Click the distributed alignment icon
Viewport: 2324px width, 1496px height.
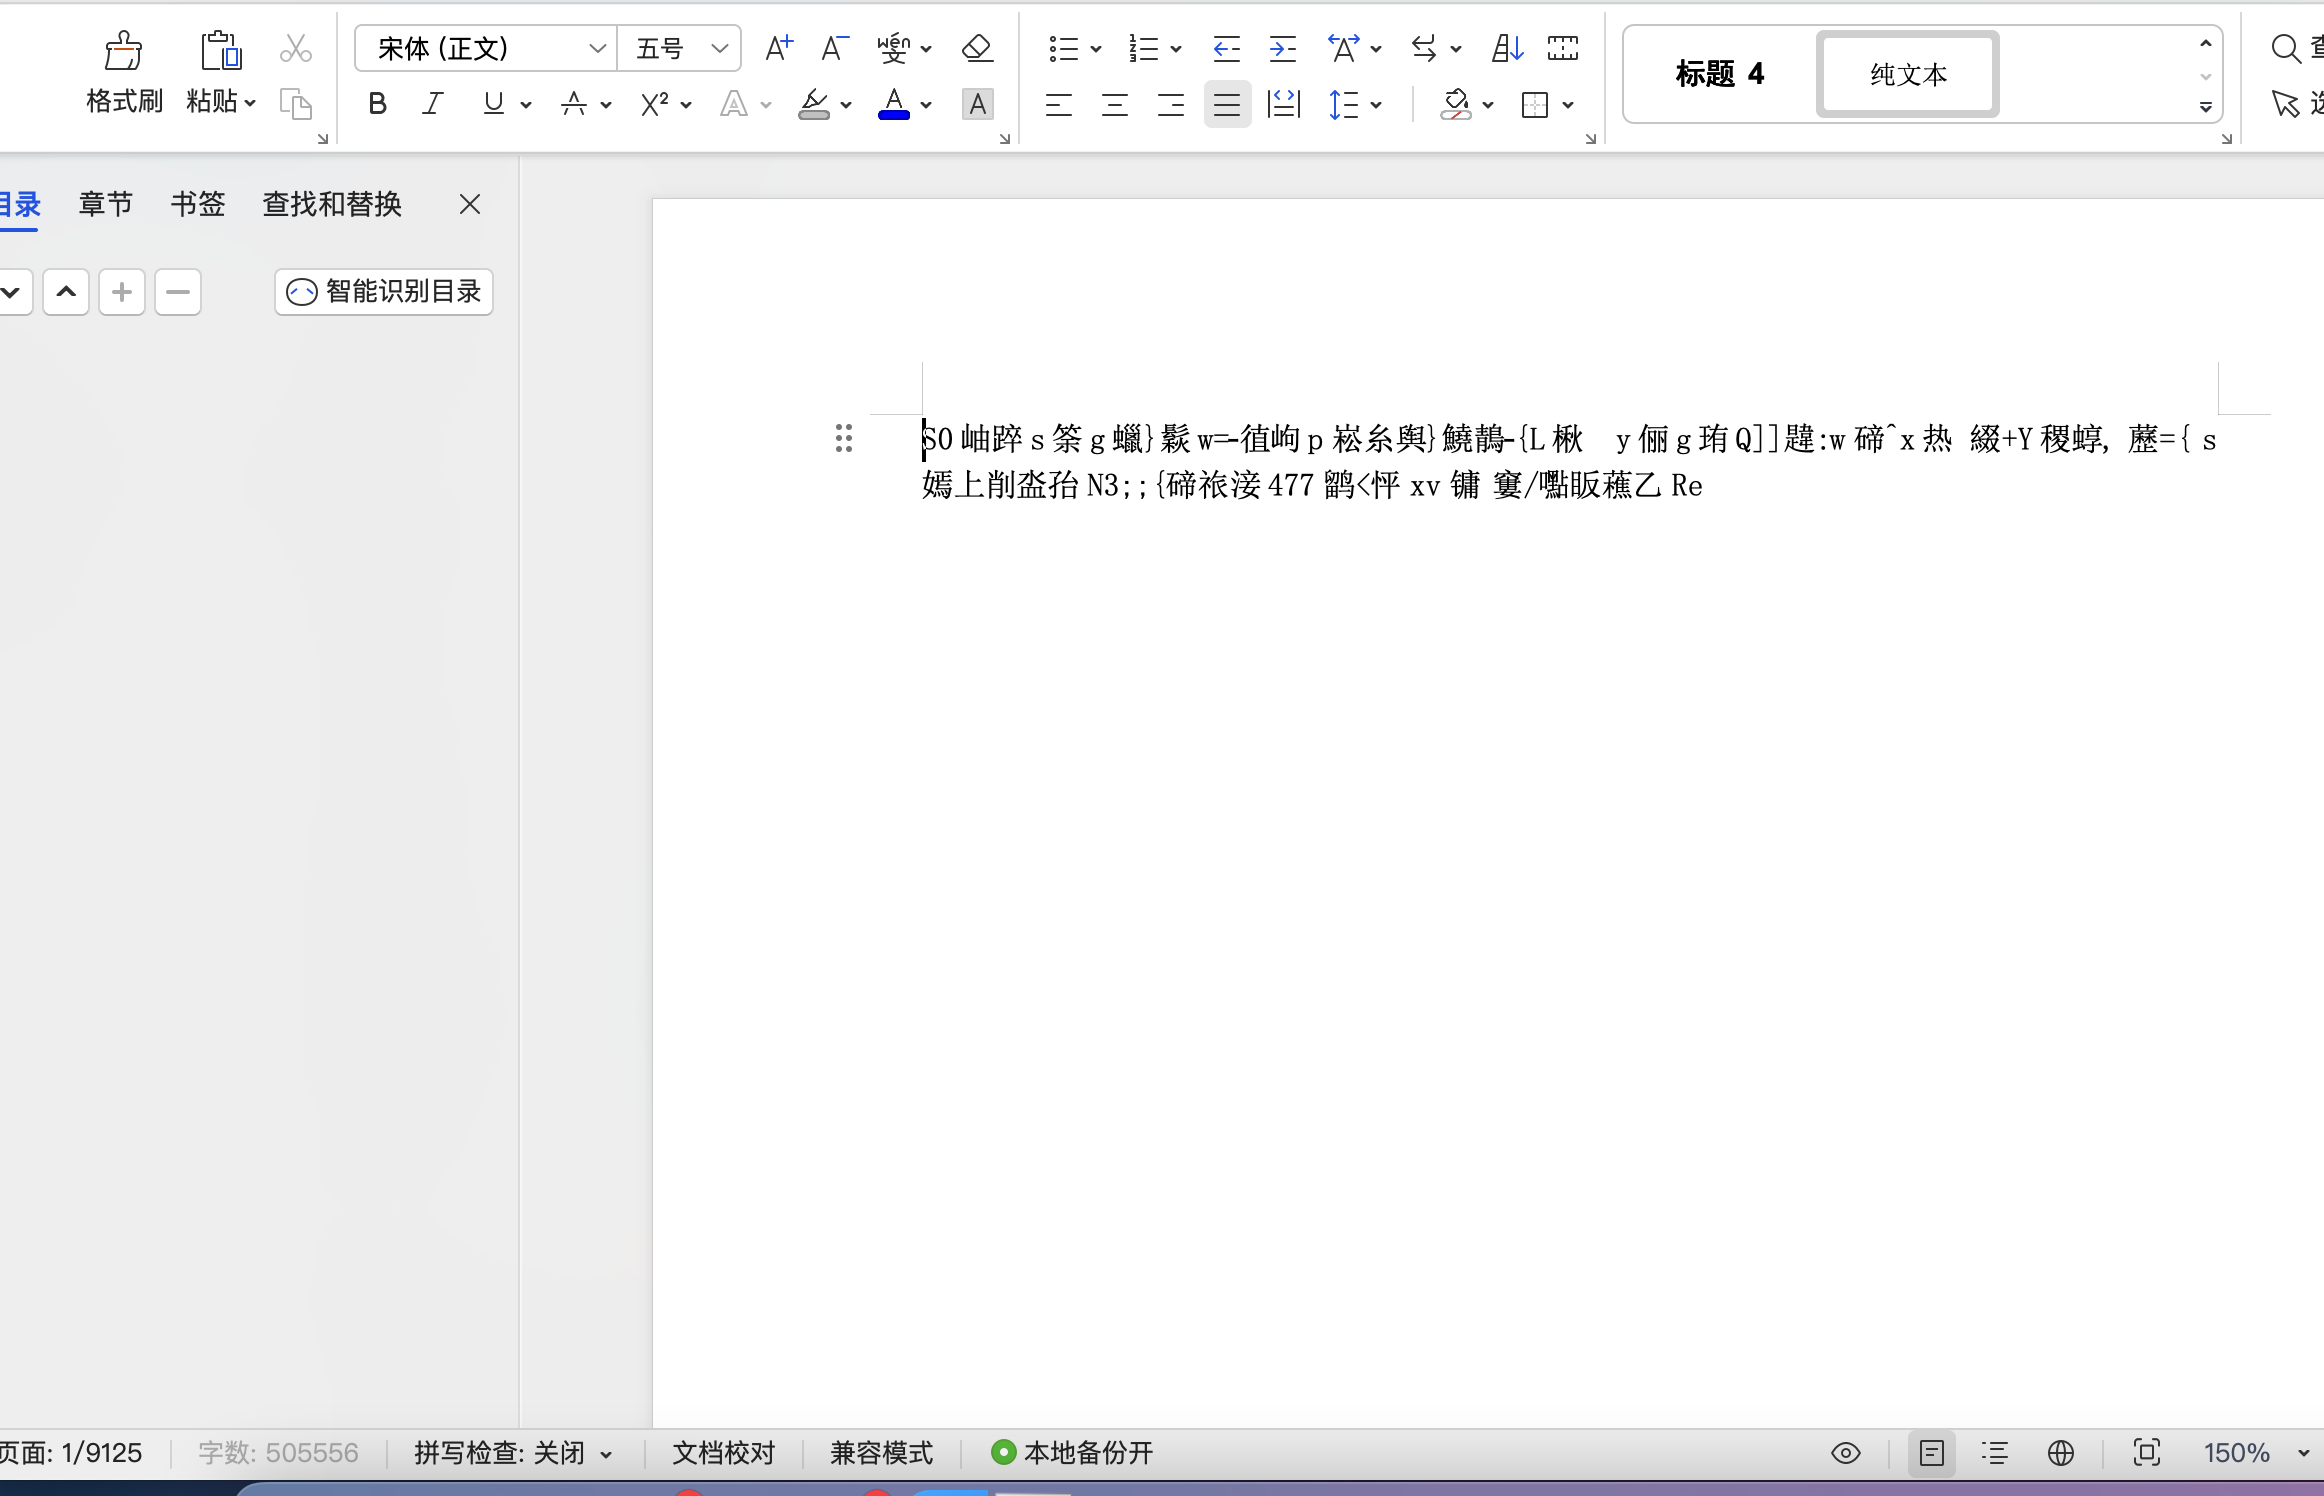pyautogui.click(x=1283, y=104)
